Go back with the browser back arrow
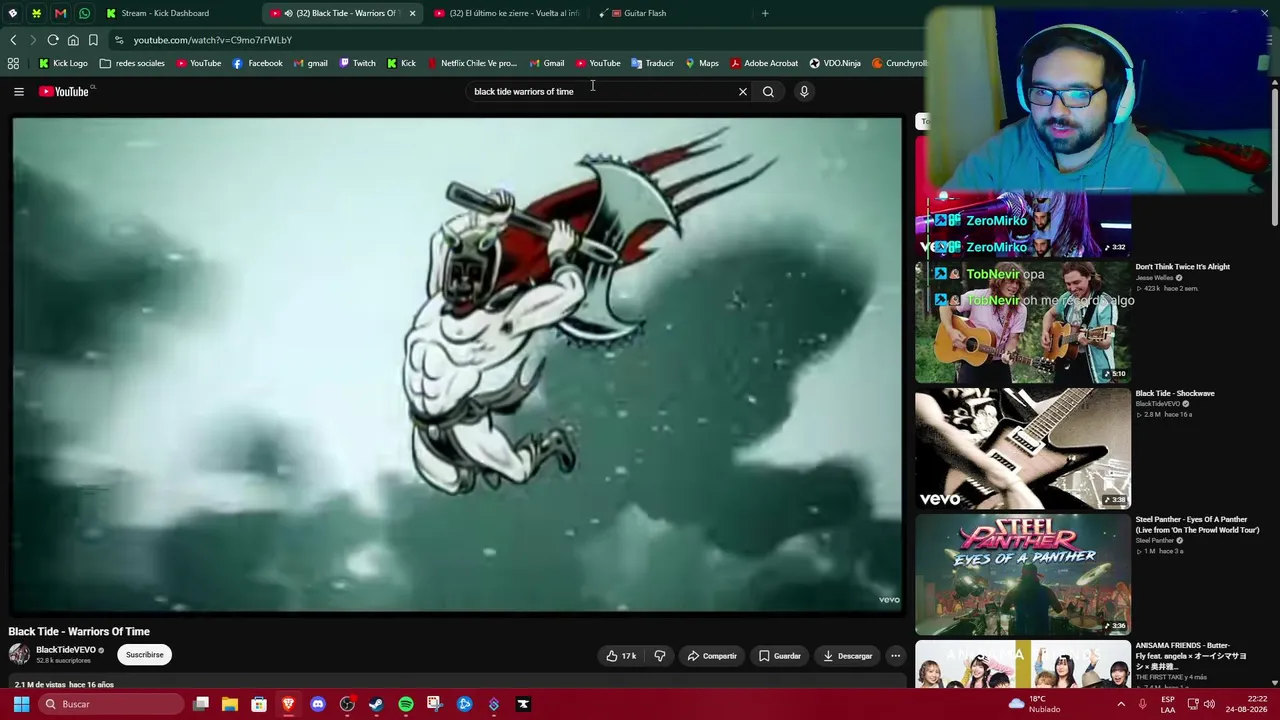 (13, 40)
